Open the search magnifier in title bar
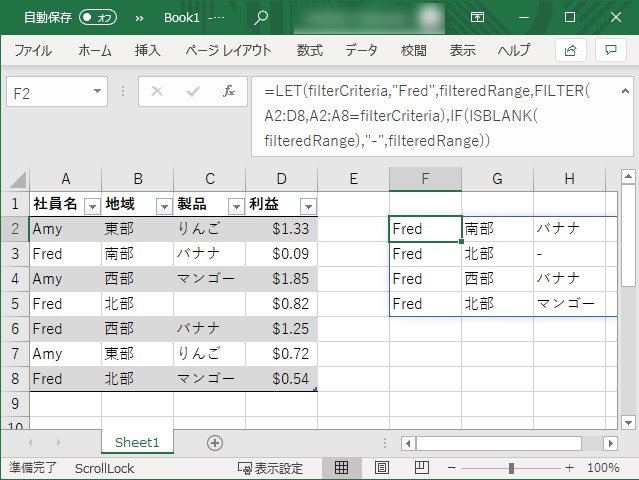This screenshot has height=480, width=639. (x=260, y=18)
